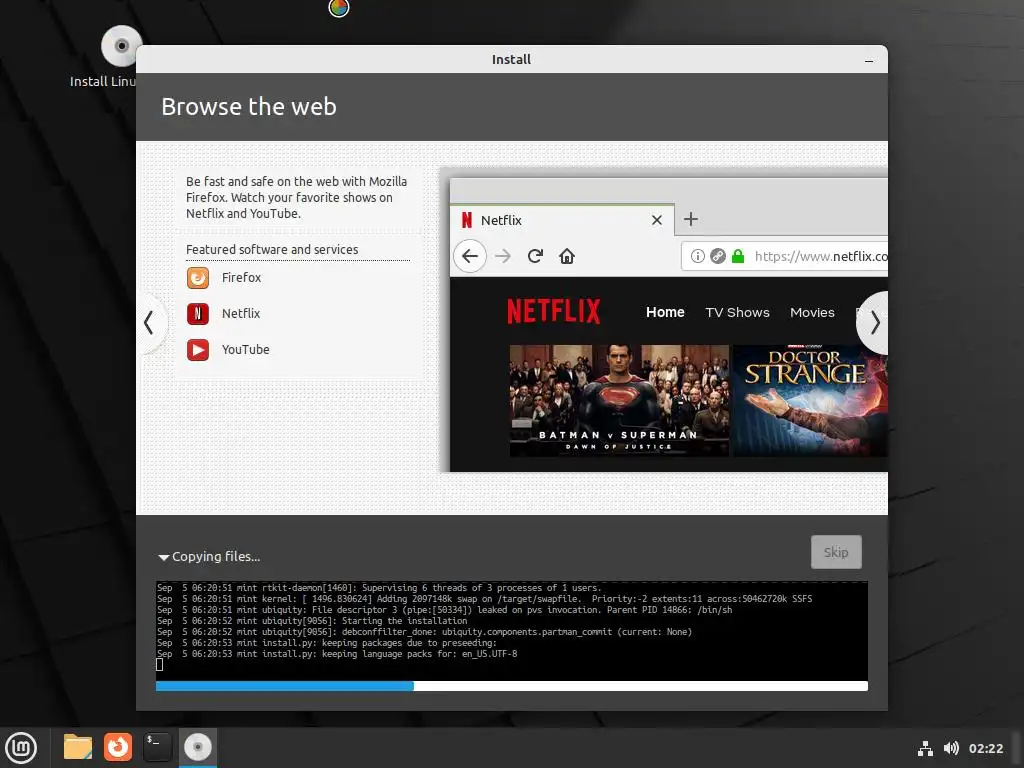The height and width of the screenshot is (768, 1024).
Task: Click the green padlock in the address bar
Action: click(738, 256)
